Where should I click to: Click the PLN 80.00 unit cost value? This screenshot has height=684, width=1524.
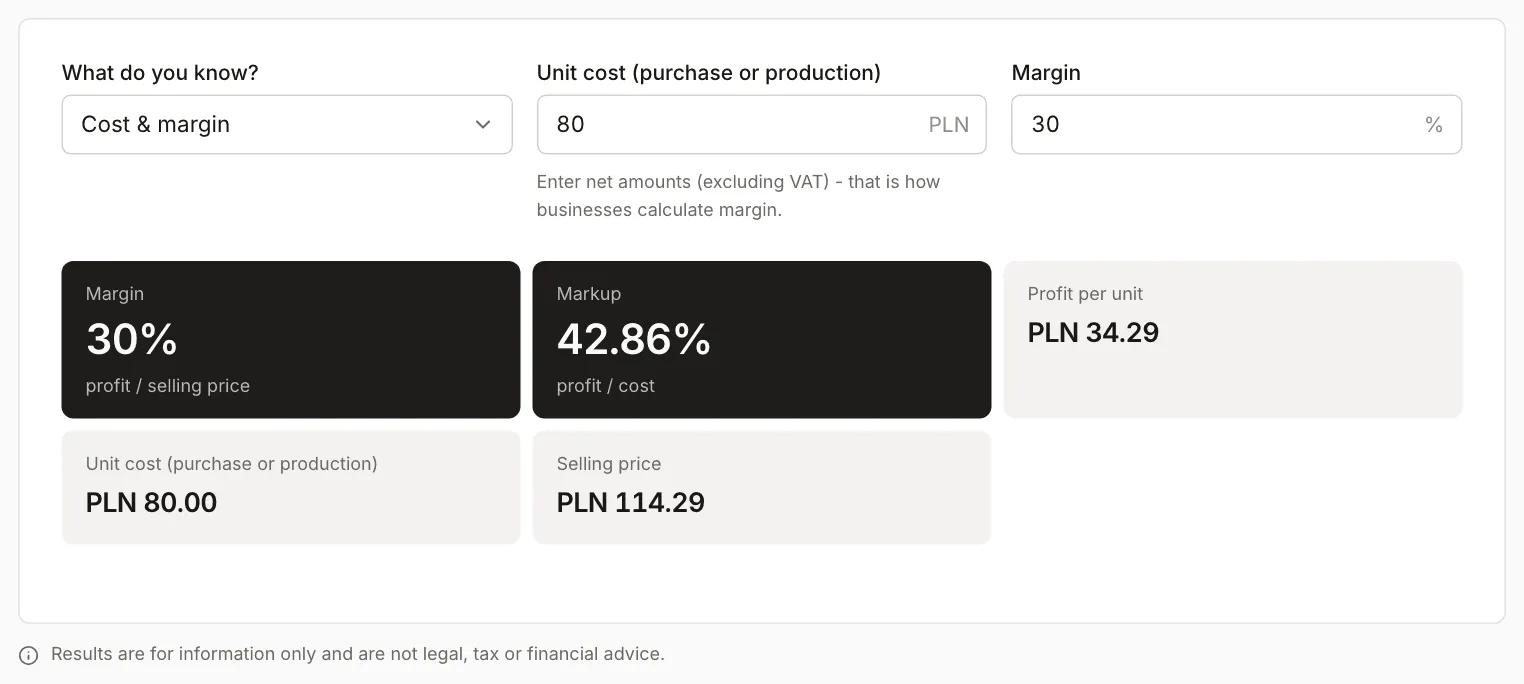[151, 502]
